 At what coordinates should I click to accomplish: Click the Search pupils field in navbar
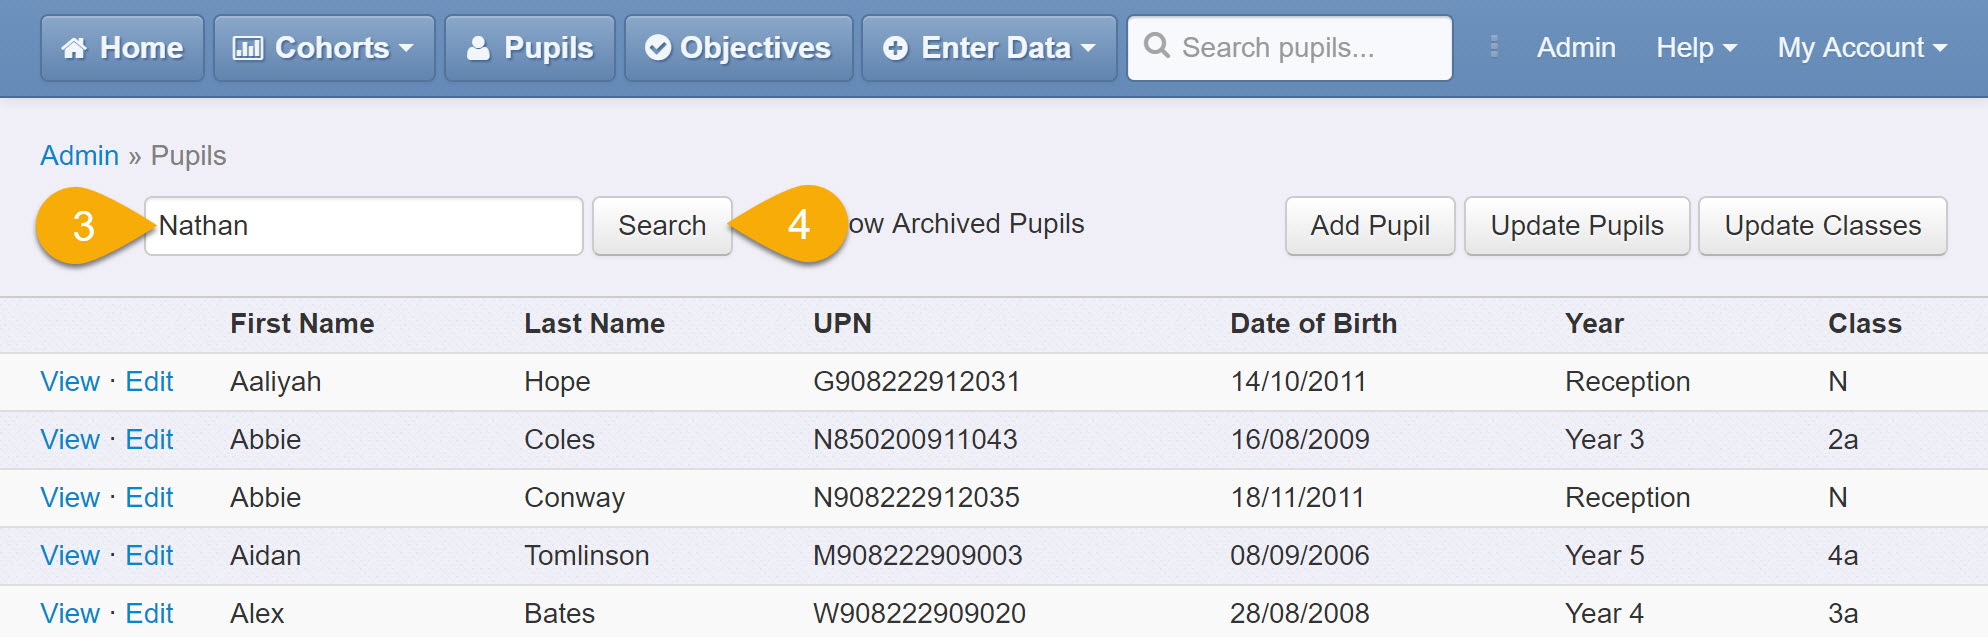pyautogui.click(x=1290, y=48)
